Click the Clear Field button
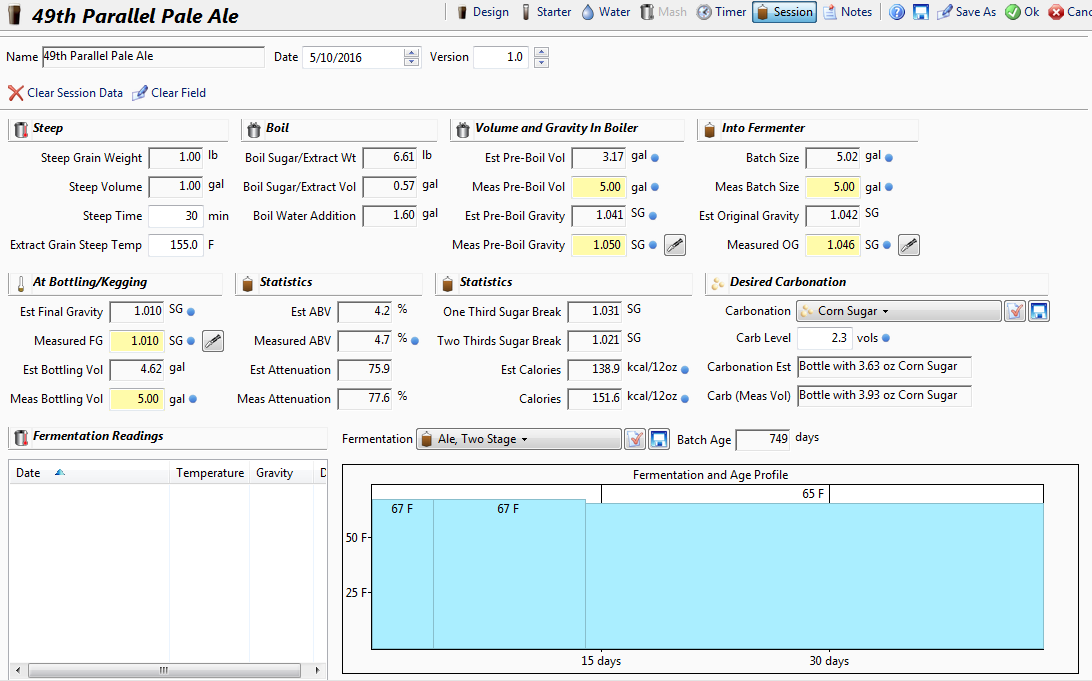The width and height of the screenshot is (1092, 681). coord(169,93)
